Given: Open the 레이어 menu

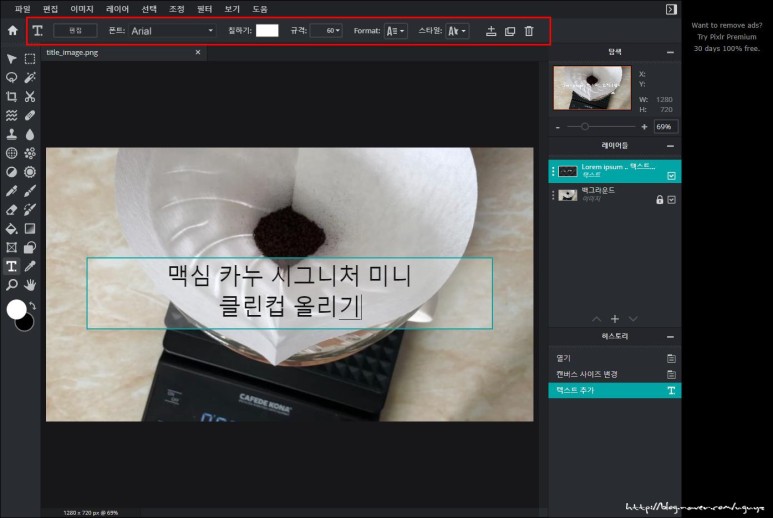Looking at the screenshot, I should coord(117,9).
